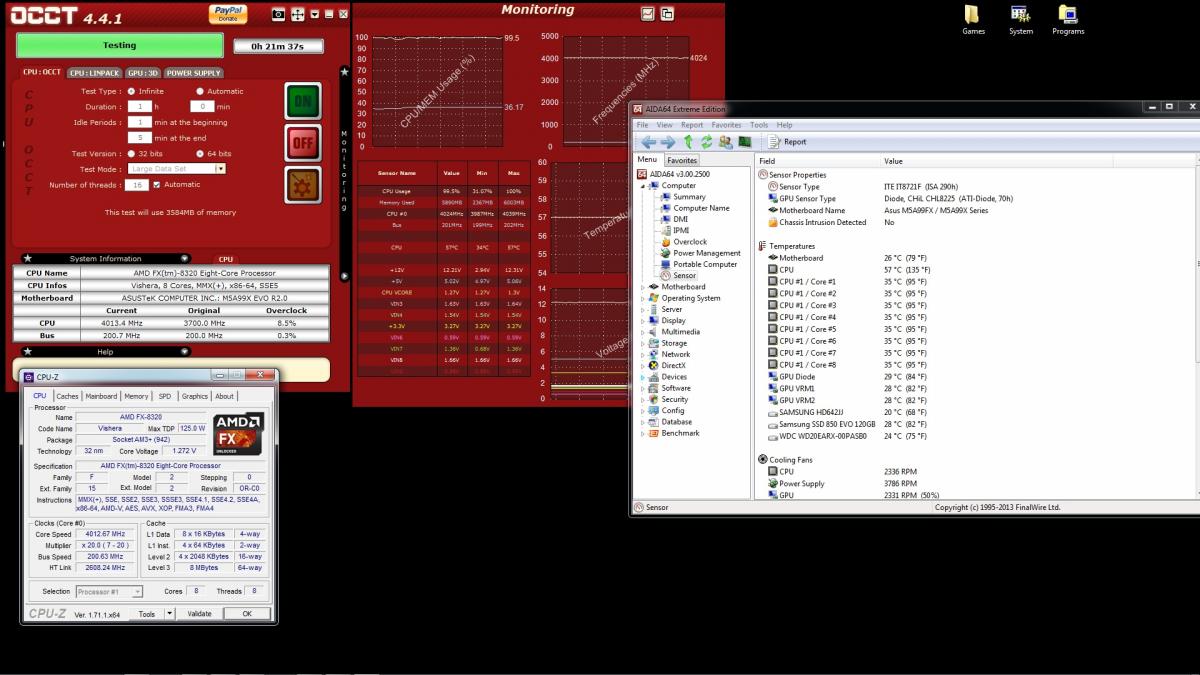The height and width of the screenshot is (675, 1200).
Task: Collapse the System Information section arrow
Action: click(x=185, y=258)
